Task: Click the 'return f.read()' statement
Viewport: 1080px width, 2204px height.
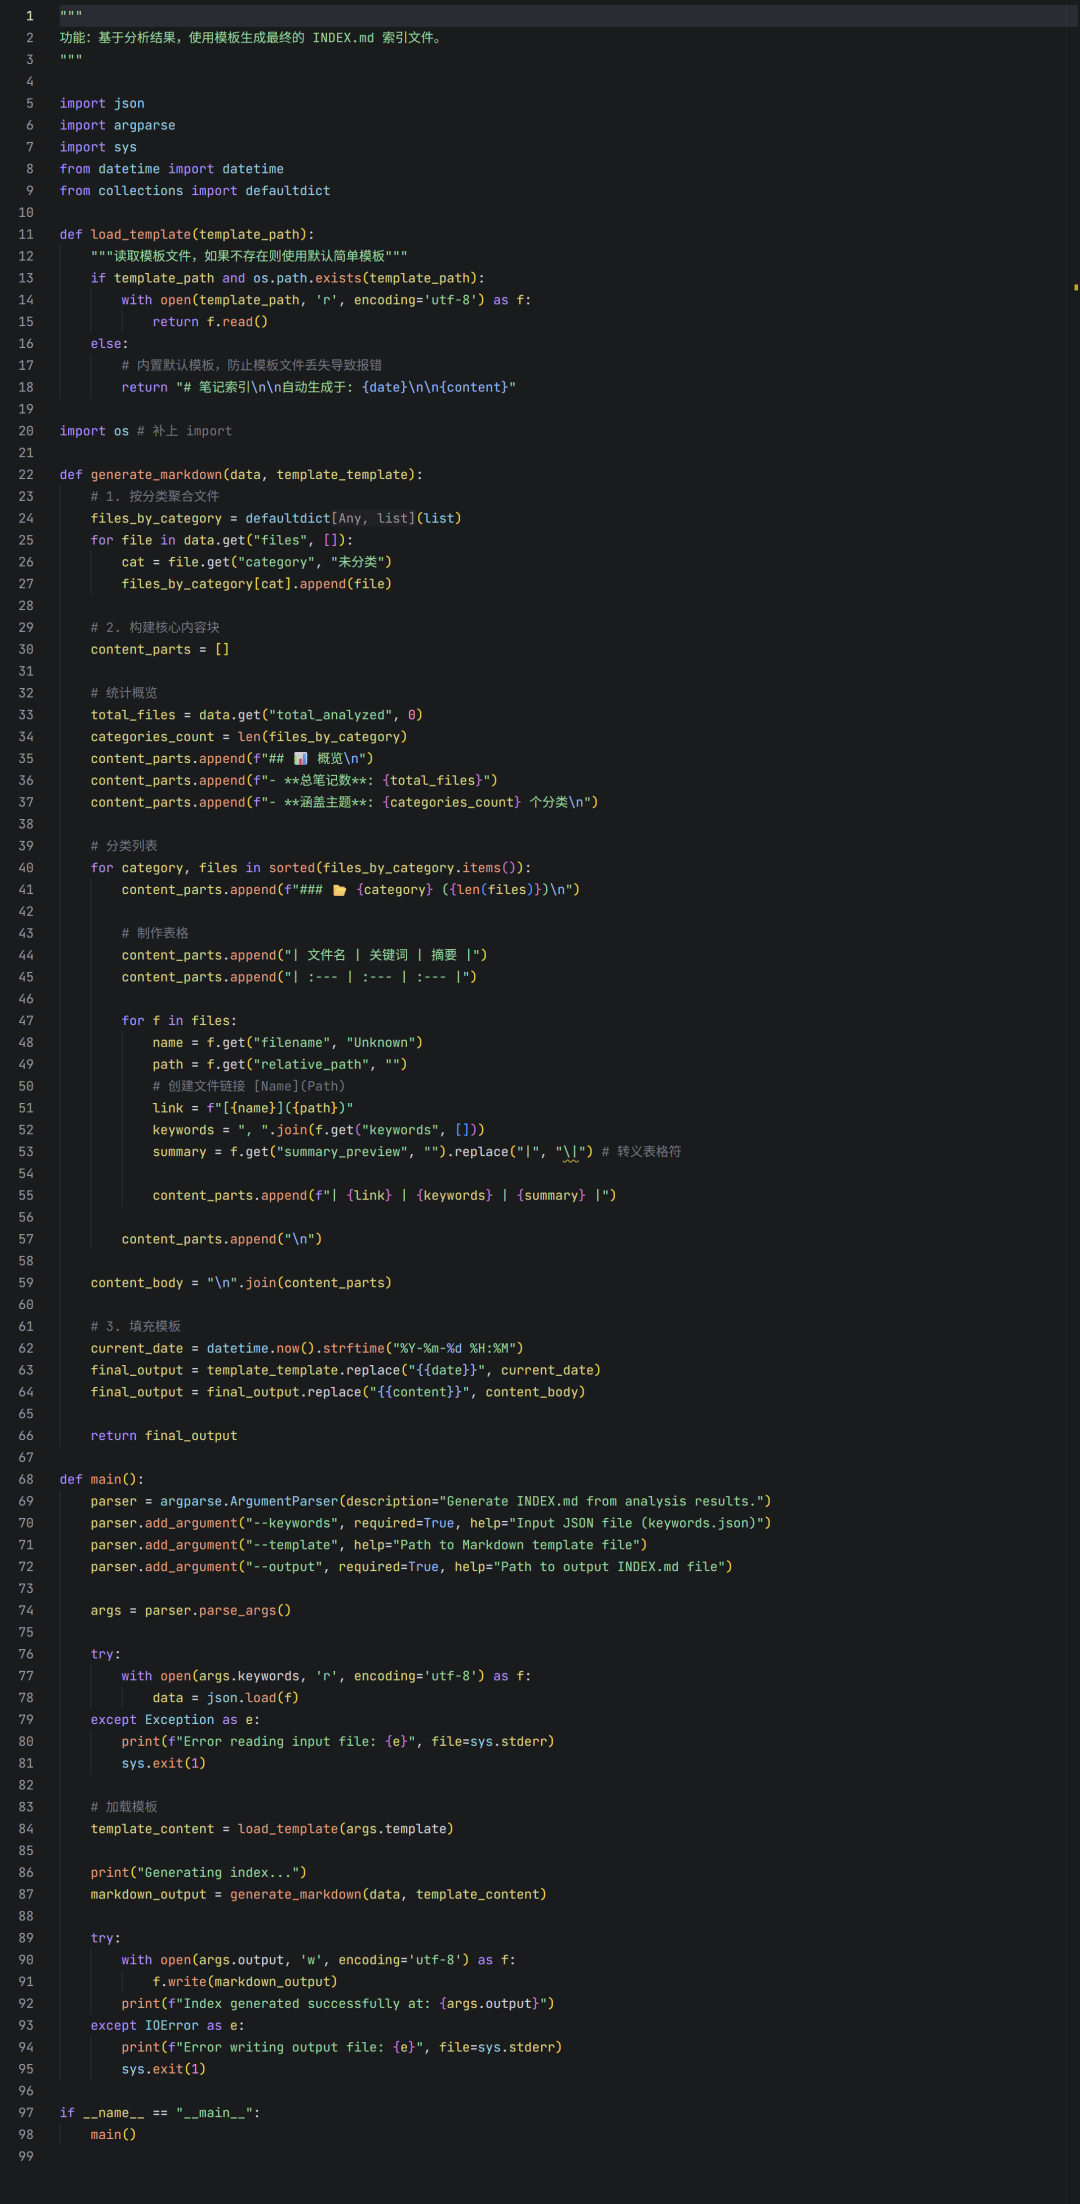Action: coord(210,322)
